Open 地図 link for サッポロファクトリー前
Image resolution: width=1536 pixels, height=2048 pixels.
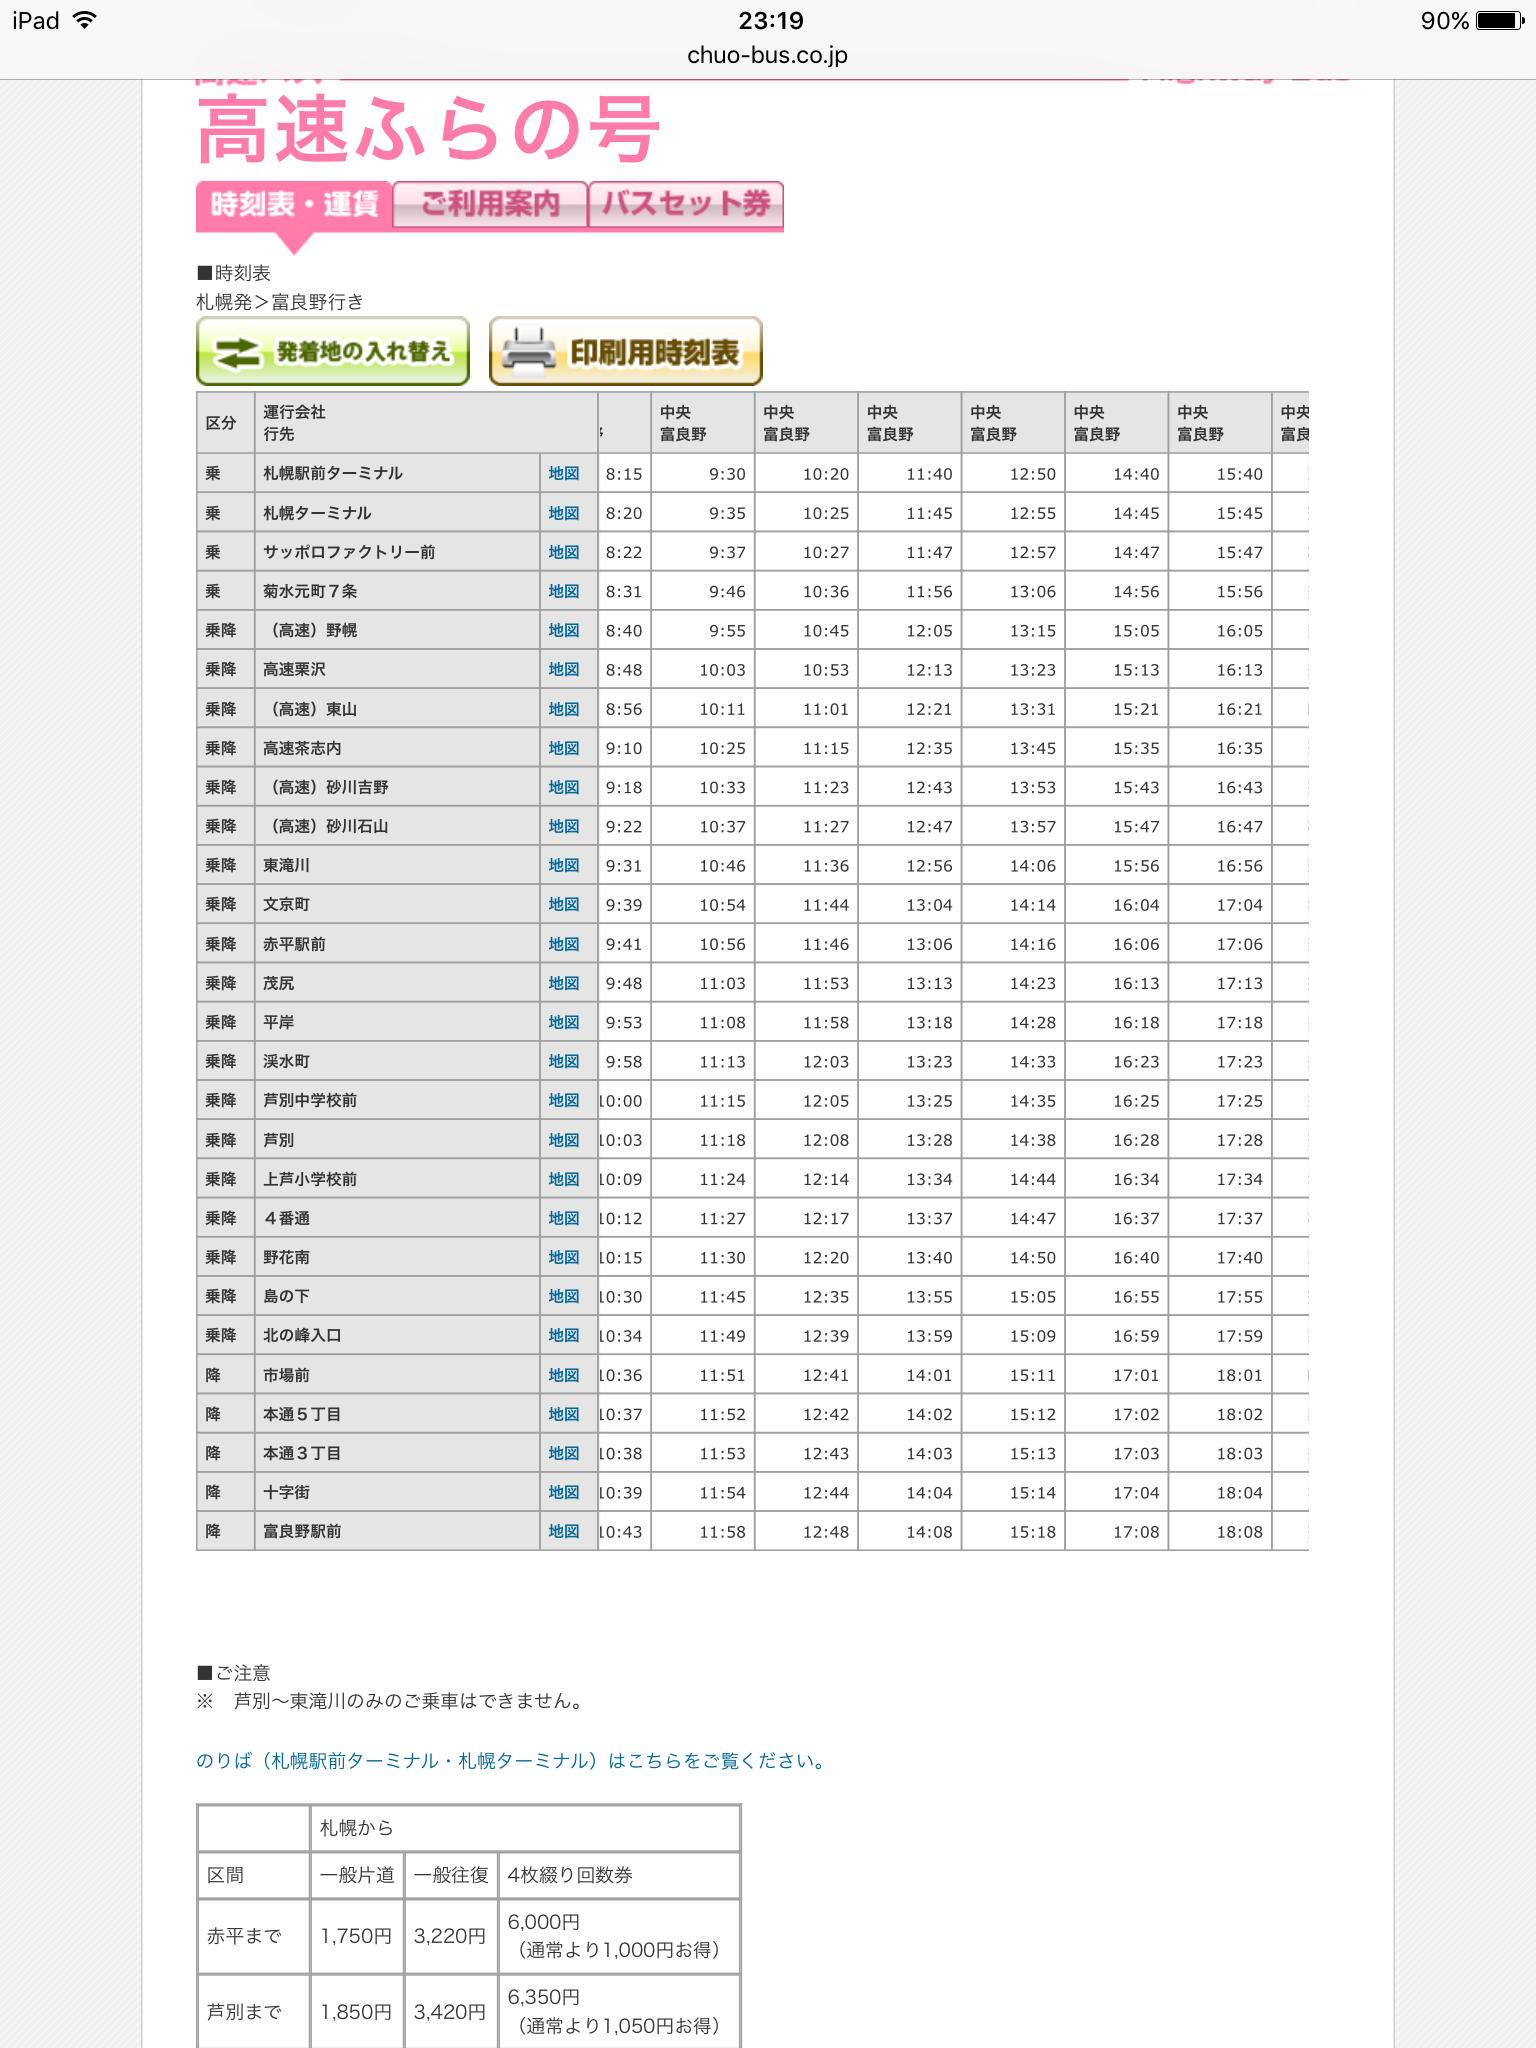(564, 552)
